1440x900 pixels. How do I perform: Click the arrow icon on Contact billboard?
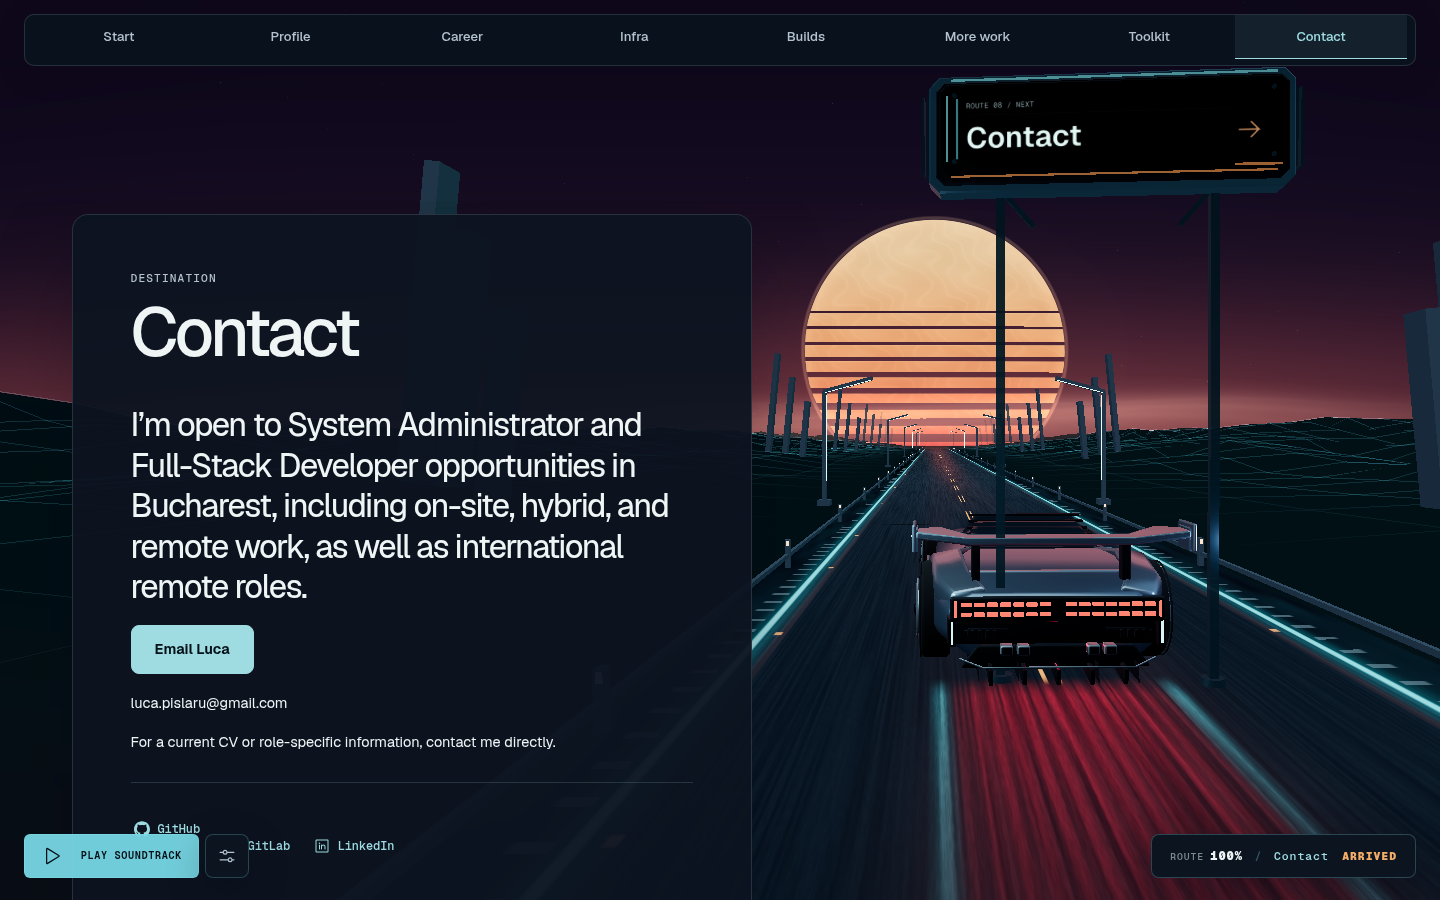point(1249,129)
